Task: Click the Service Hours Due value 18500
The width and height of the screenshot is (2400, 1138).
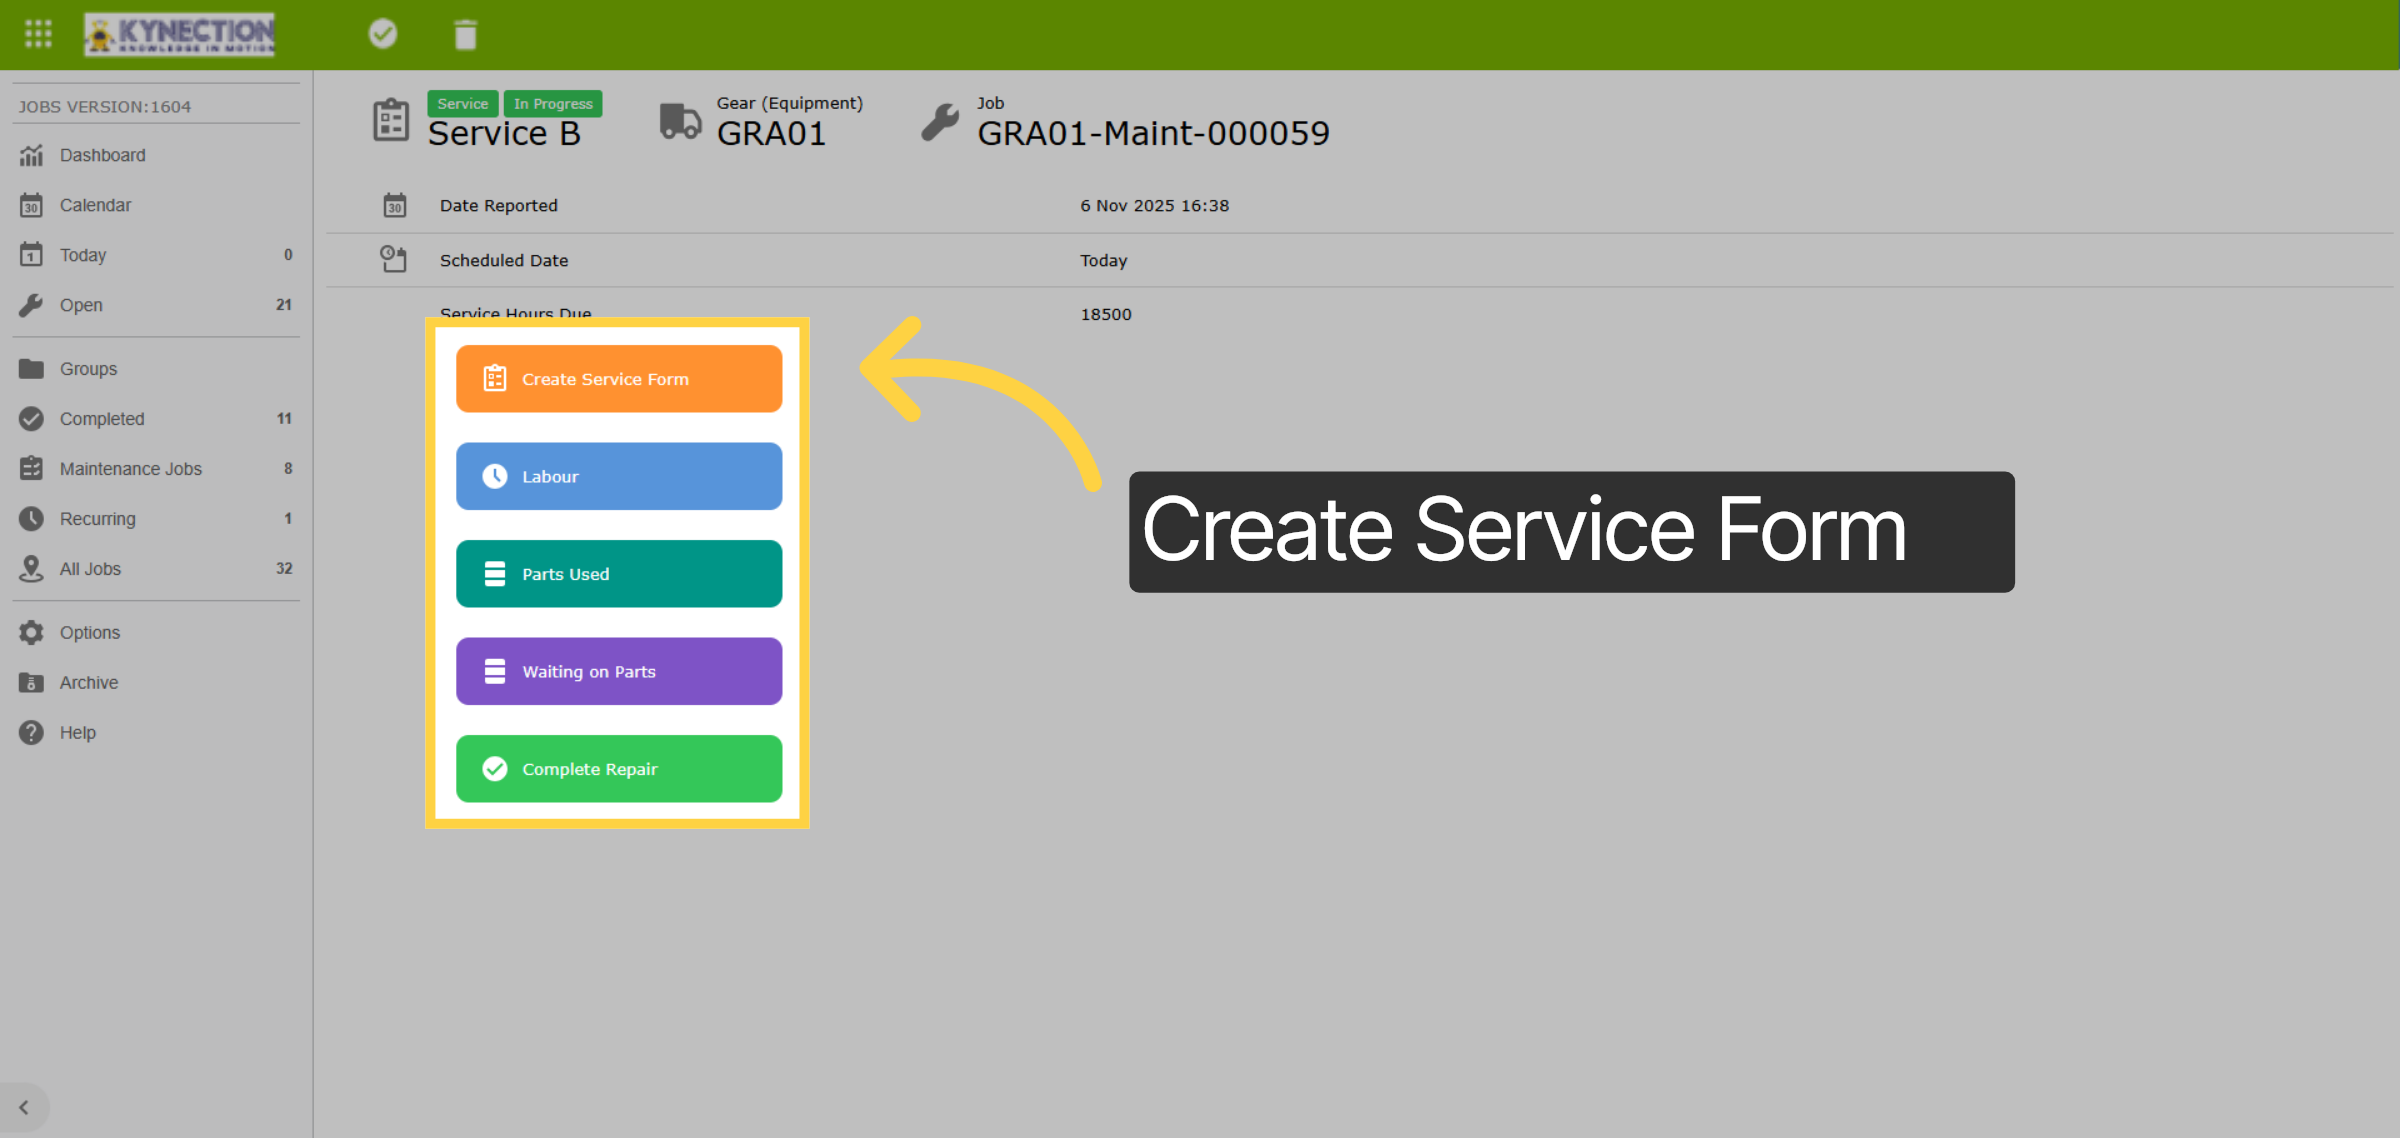Action: point(1106,315)
